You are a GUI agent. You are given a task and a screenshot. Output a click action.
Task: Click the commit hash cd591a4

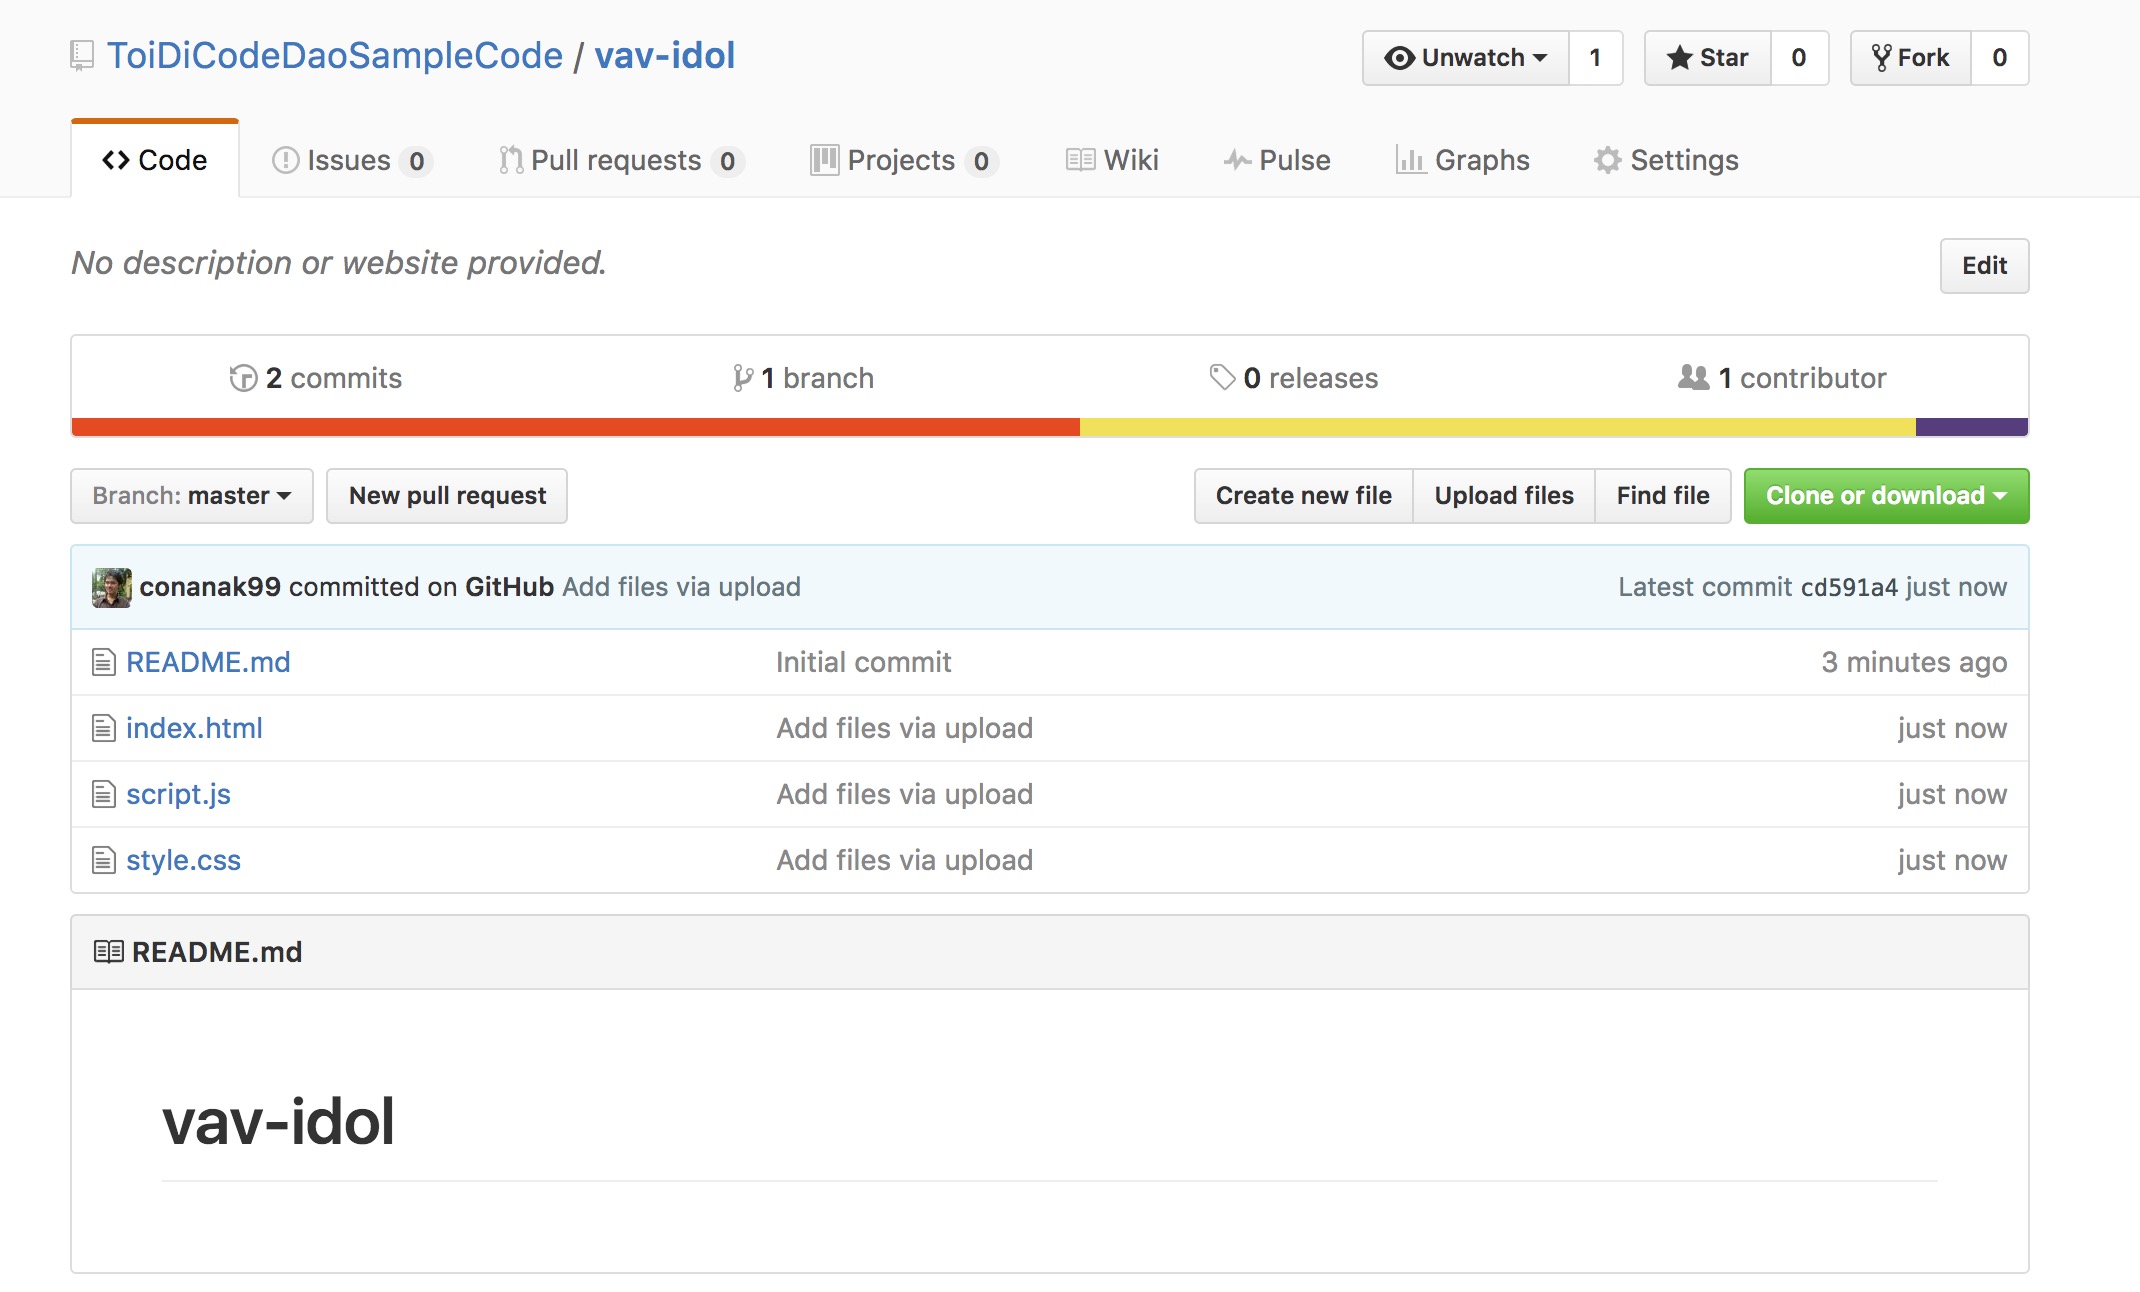pyautogui.click(x=1848, y=587)
